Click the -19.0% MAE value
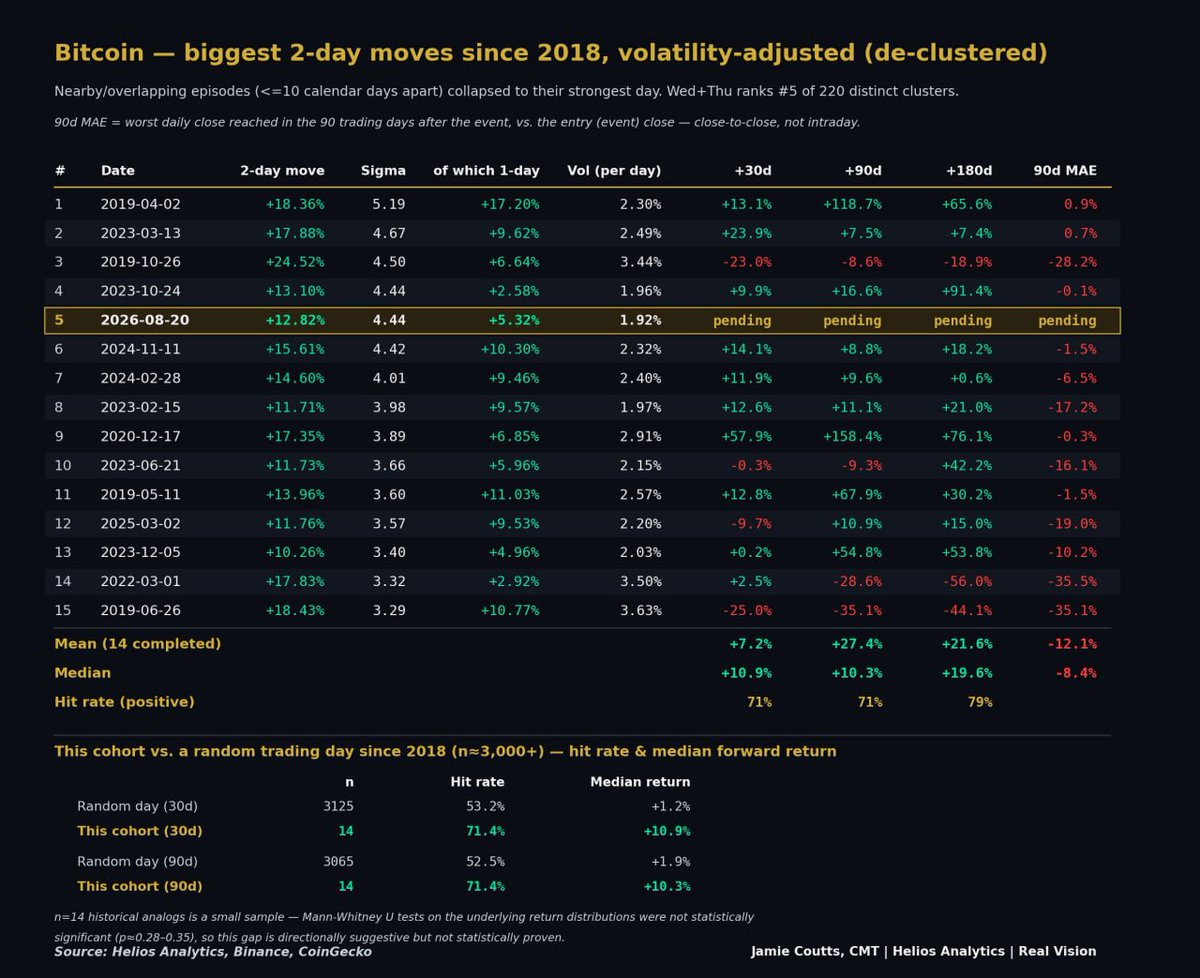Viewport: 1200px width, 978px height. click(1072, 523)
